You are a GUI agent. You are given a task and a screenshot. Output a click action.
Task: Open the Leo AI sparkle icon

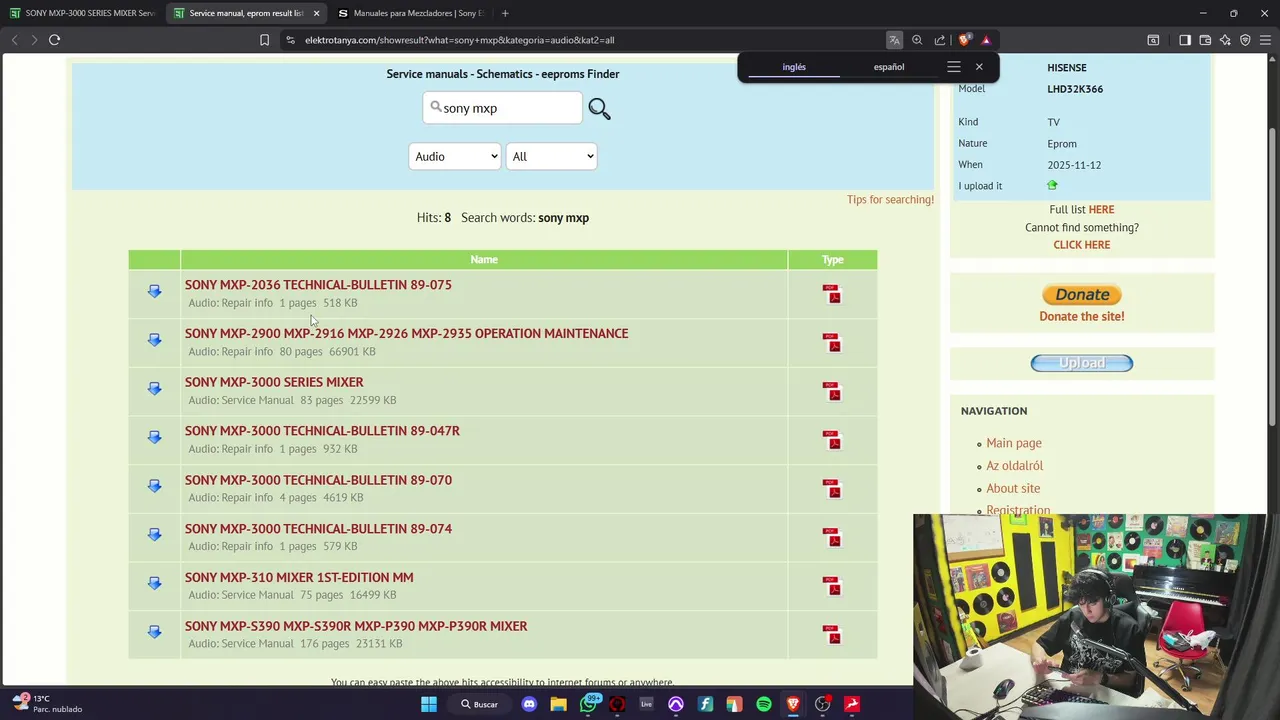[1225, 40]
